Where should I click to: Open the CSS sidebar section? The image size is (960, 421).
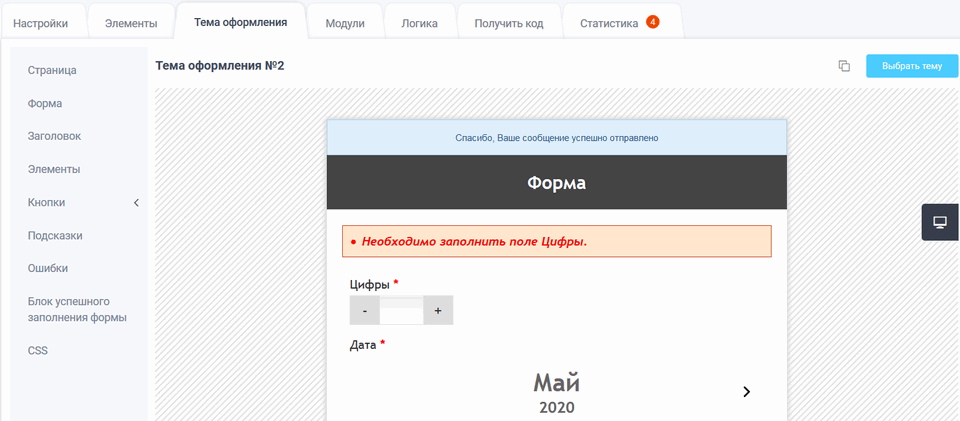(38, 351)
